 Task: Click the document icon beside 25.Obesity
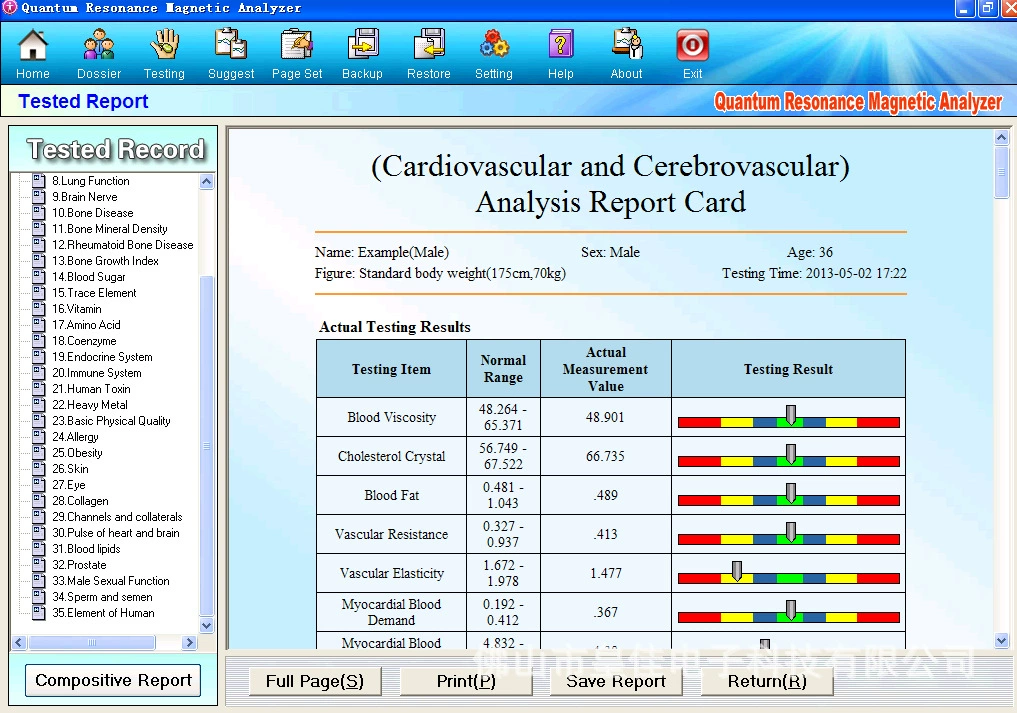[x=39, y=453]
